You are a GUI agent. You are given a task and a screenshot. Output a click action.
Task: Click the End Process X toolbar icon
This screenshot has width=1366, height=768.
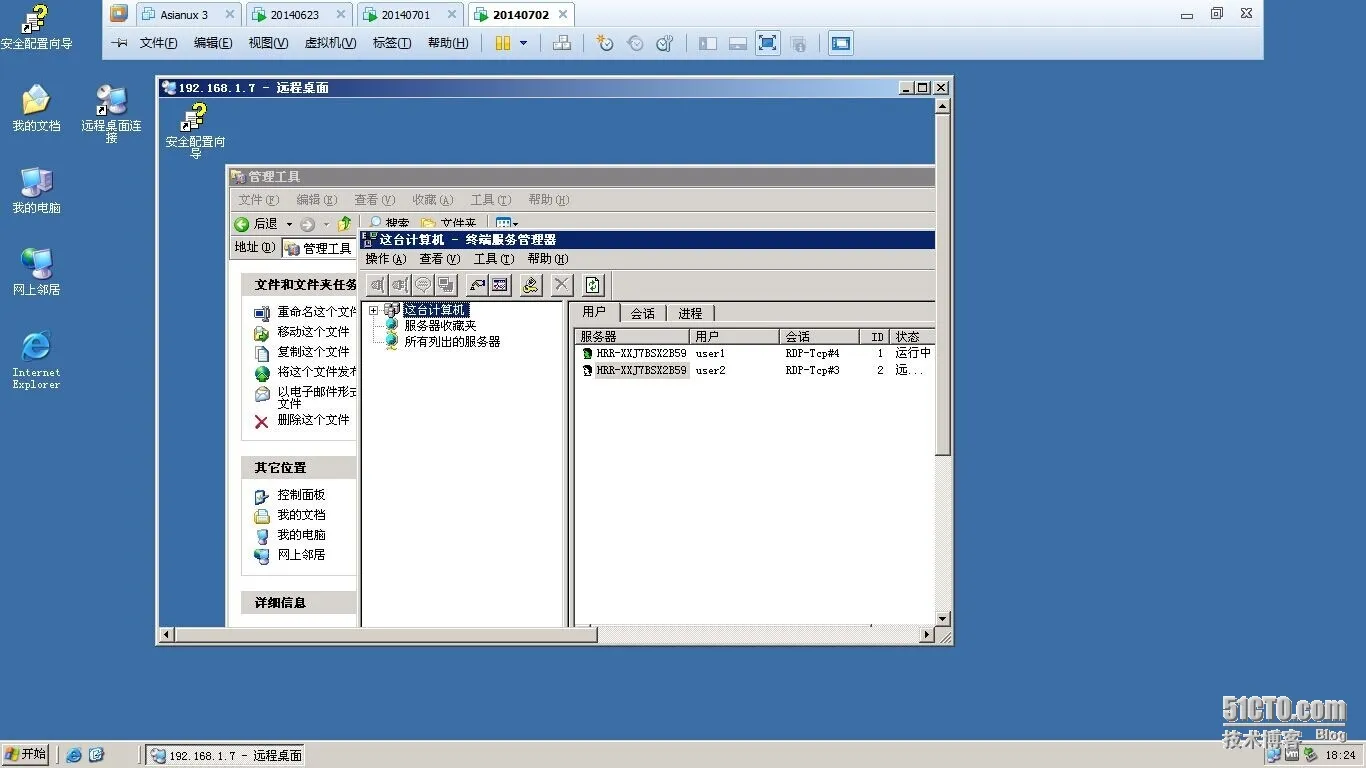(x=562, y=285)
